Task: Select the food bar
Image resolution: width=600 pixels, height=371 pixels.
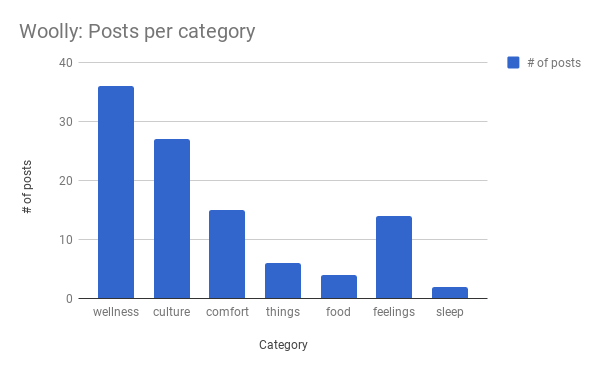Action: coord(339,287)
